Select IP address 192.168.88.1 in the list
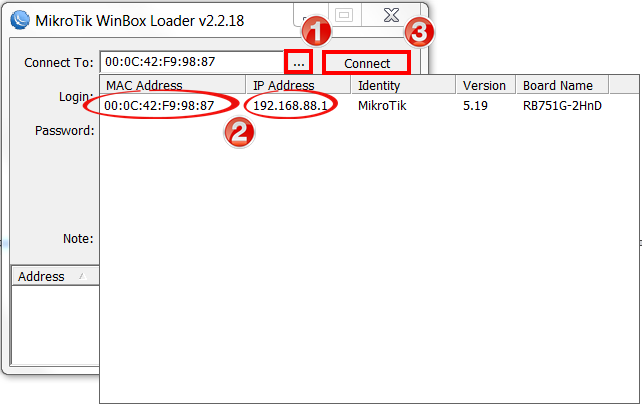642x406 pixels. [290, 106]
